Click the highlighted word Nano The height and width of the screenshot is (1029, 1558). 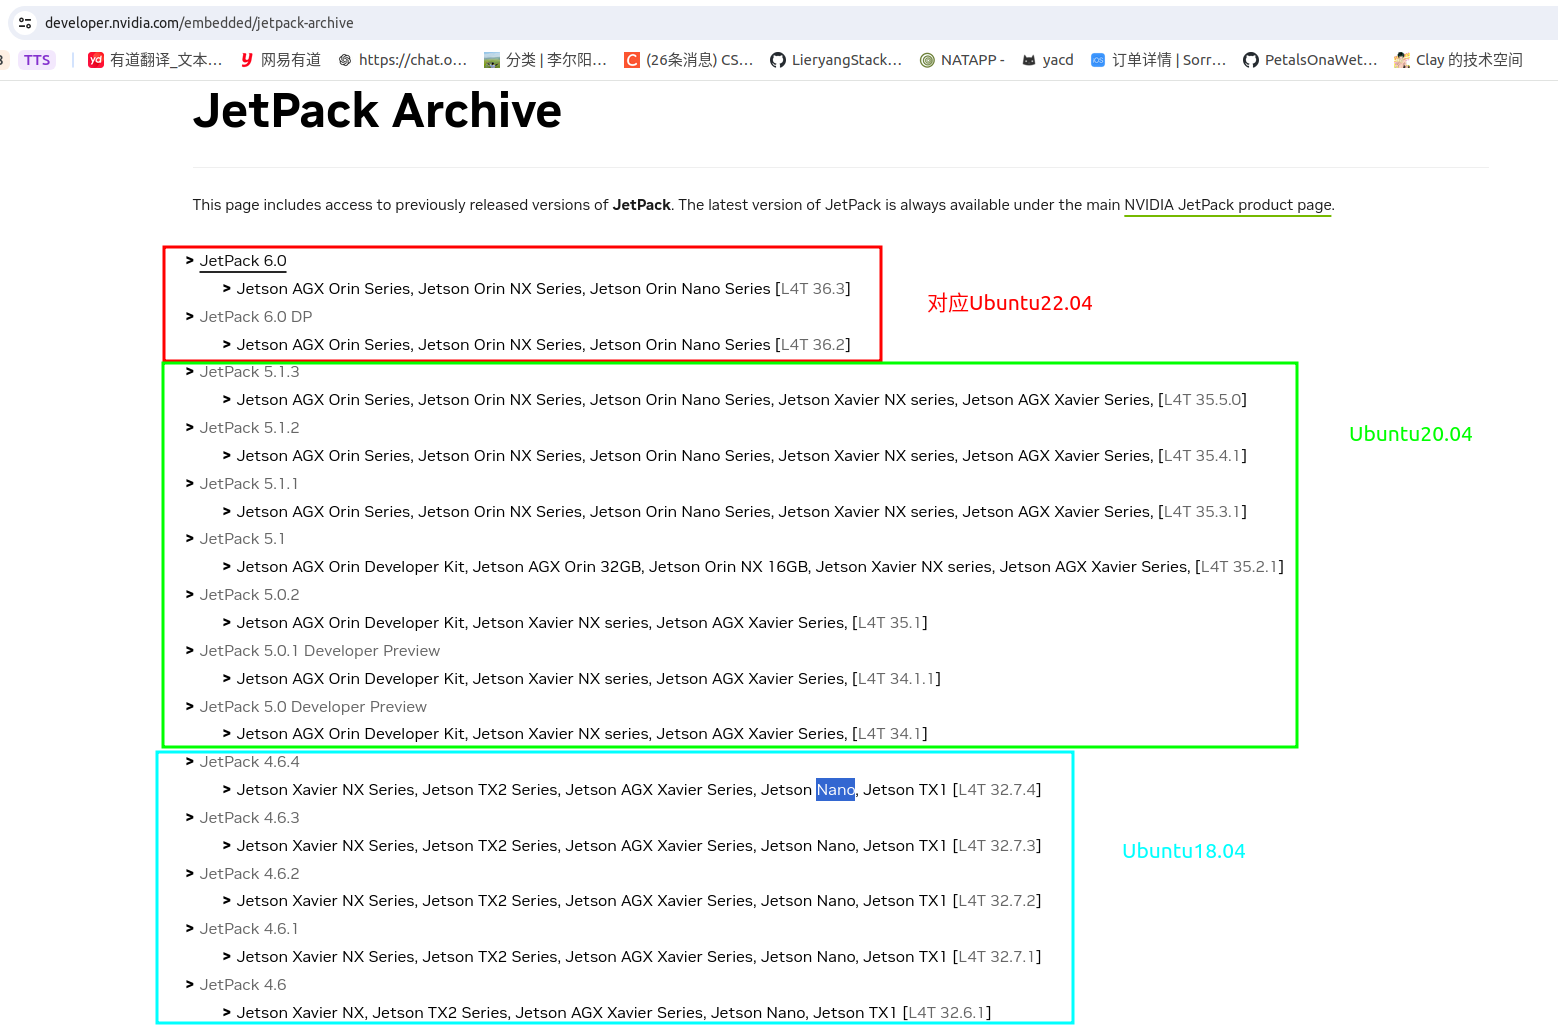coord(836,790)
